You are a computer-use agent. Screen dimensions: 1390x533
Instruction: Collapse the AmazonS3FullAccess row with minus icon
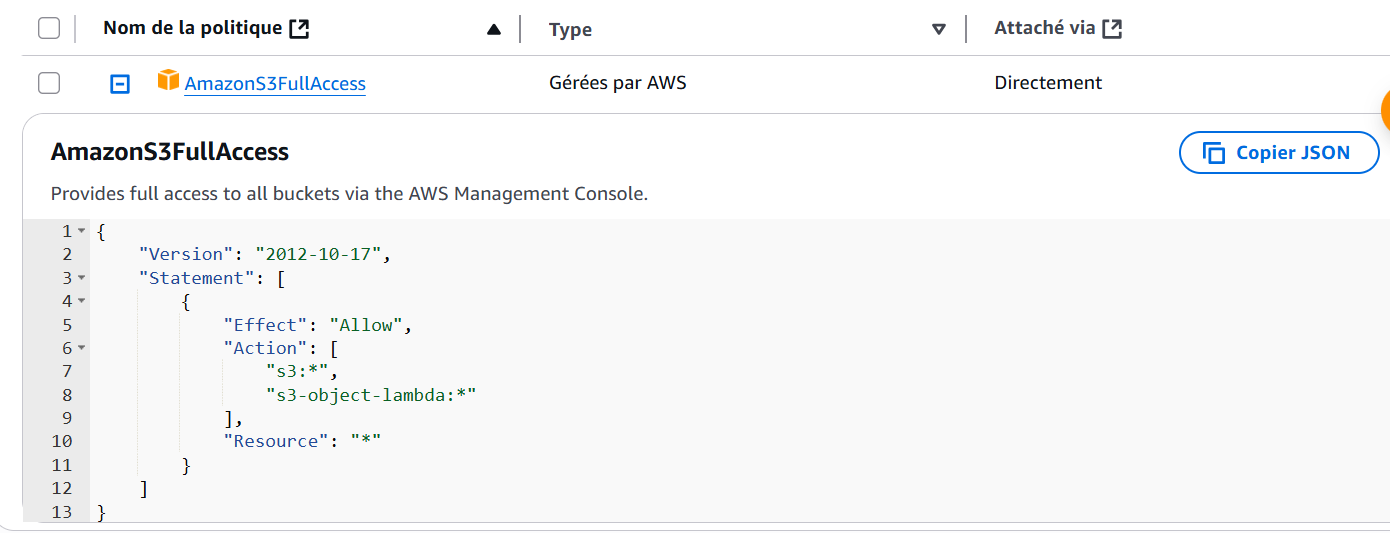(x=119, y=84)
